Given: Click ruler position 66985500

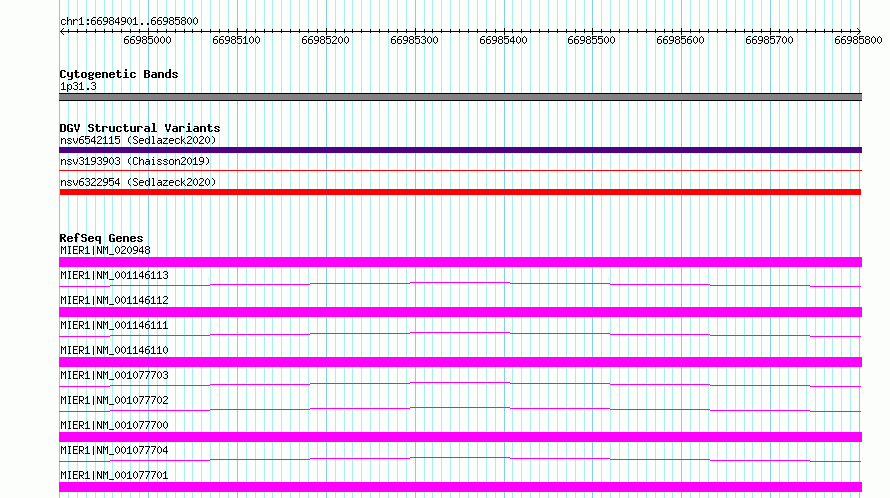Looking at the screenshot, I should pos(591,40).
